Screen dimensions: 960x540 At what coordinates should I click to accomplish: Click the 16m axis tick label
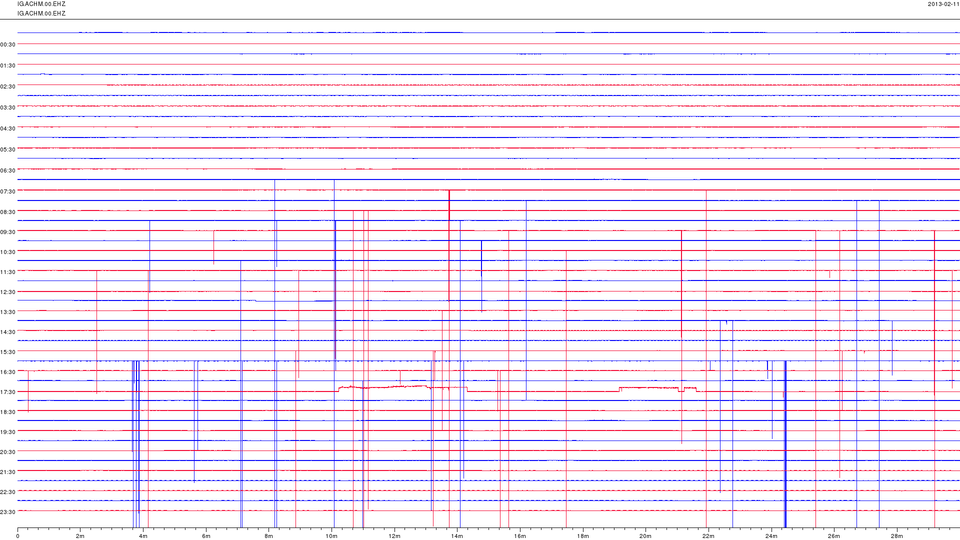(x=520, y=536)
